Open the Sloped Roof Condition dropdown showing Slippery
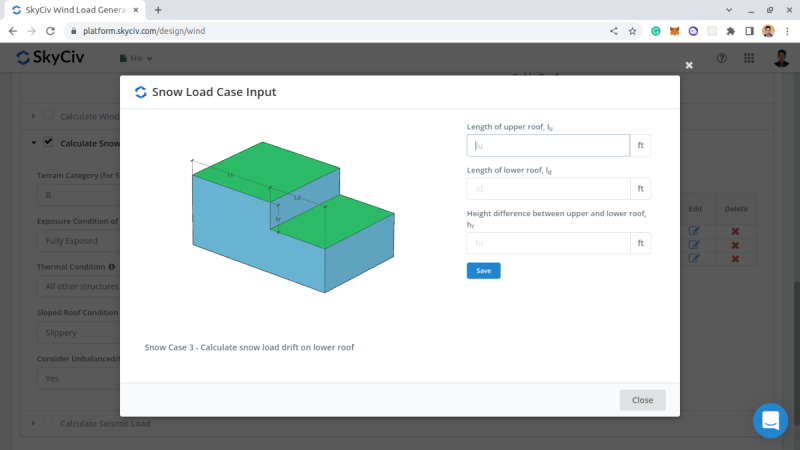Image resolution: width=800 pixels, height=450 pixels. [80, 333]
